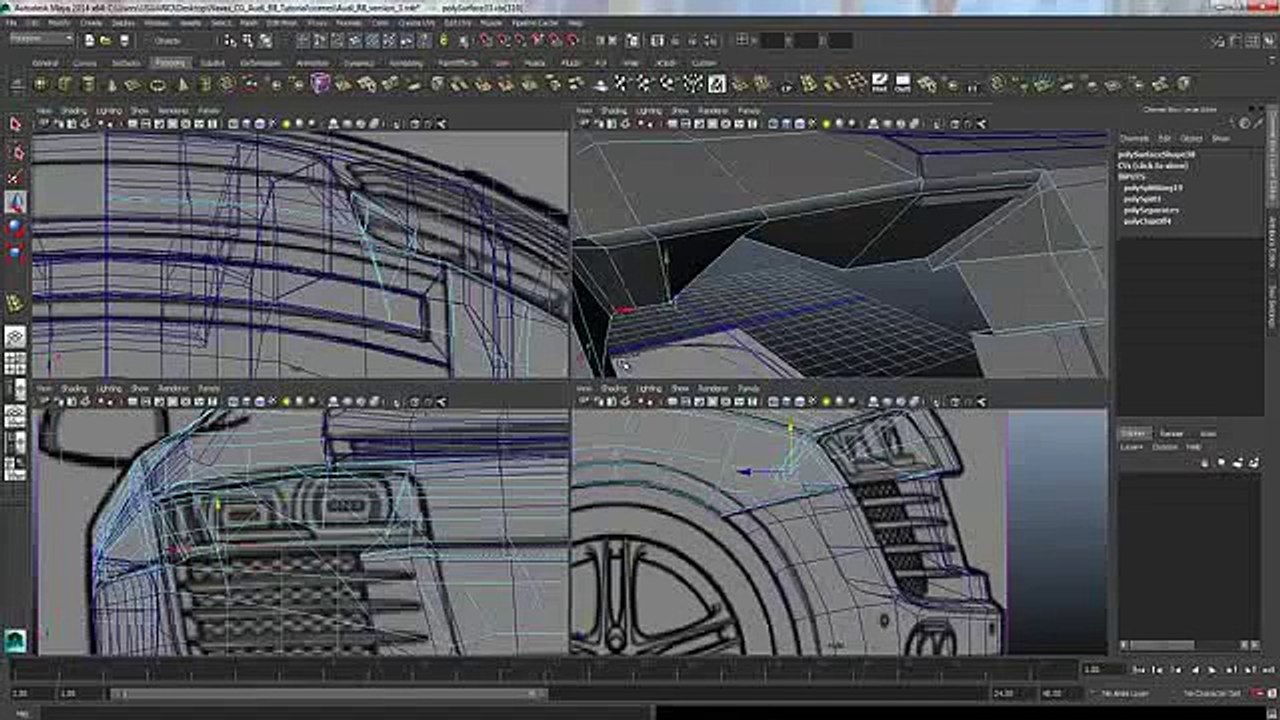Open the Channels menu in Channel Box
Screen dimensions: 1280x720
point(1134,138)
